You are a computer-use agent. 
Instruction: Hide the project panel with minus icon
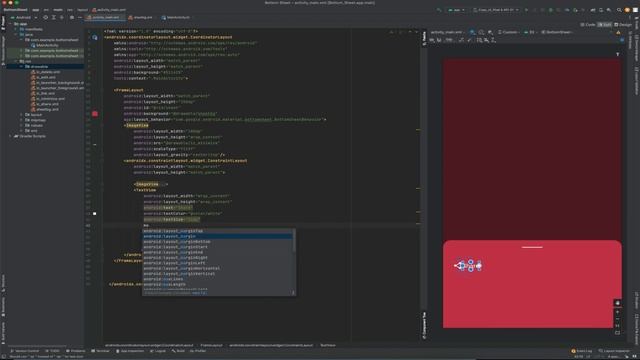[x=80, y=18]
